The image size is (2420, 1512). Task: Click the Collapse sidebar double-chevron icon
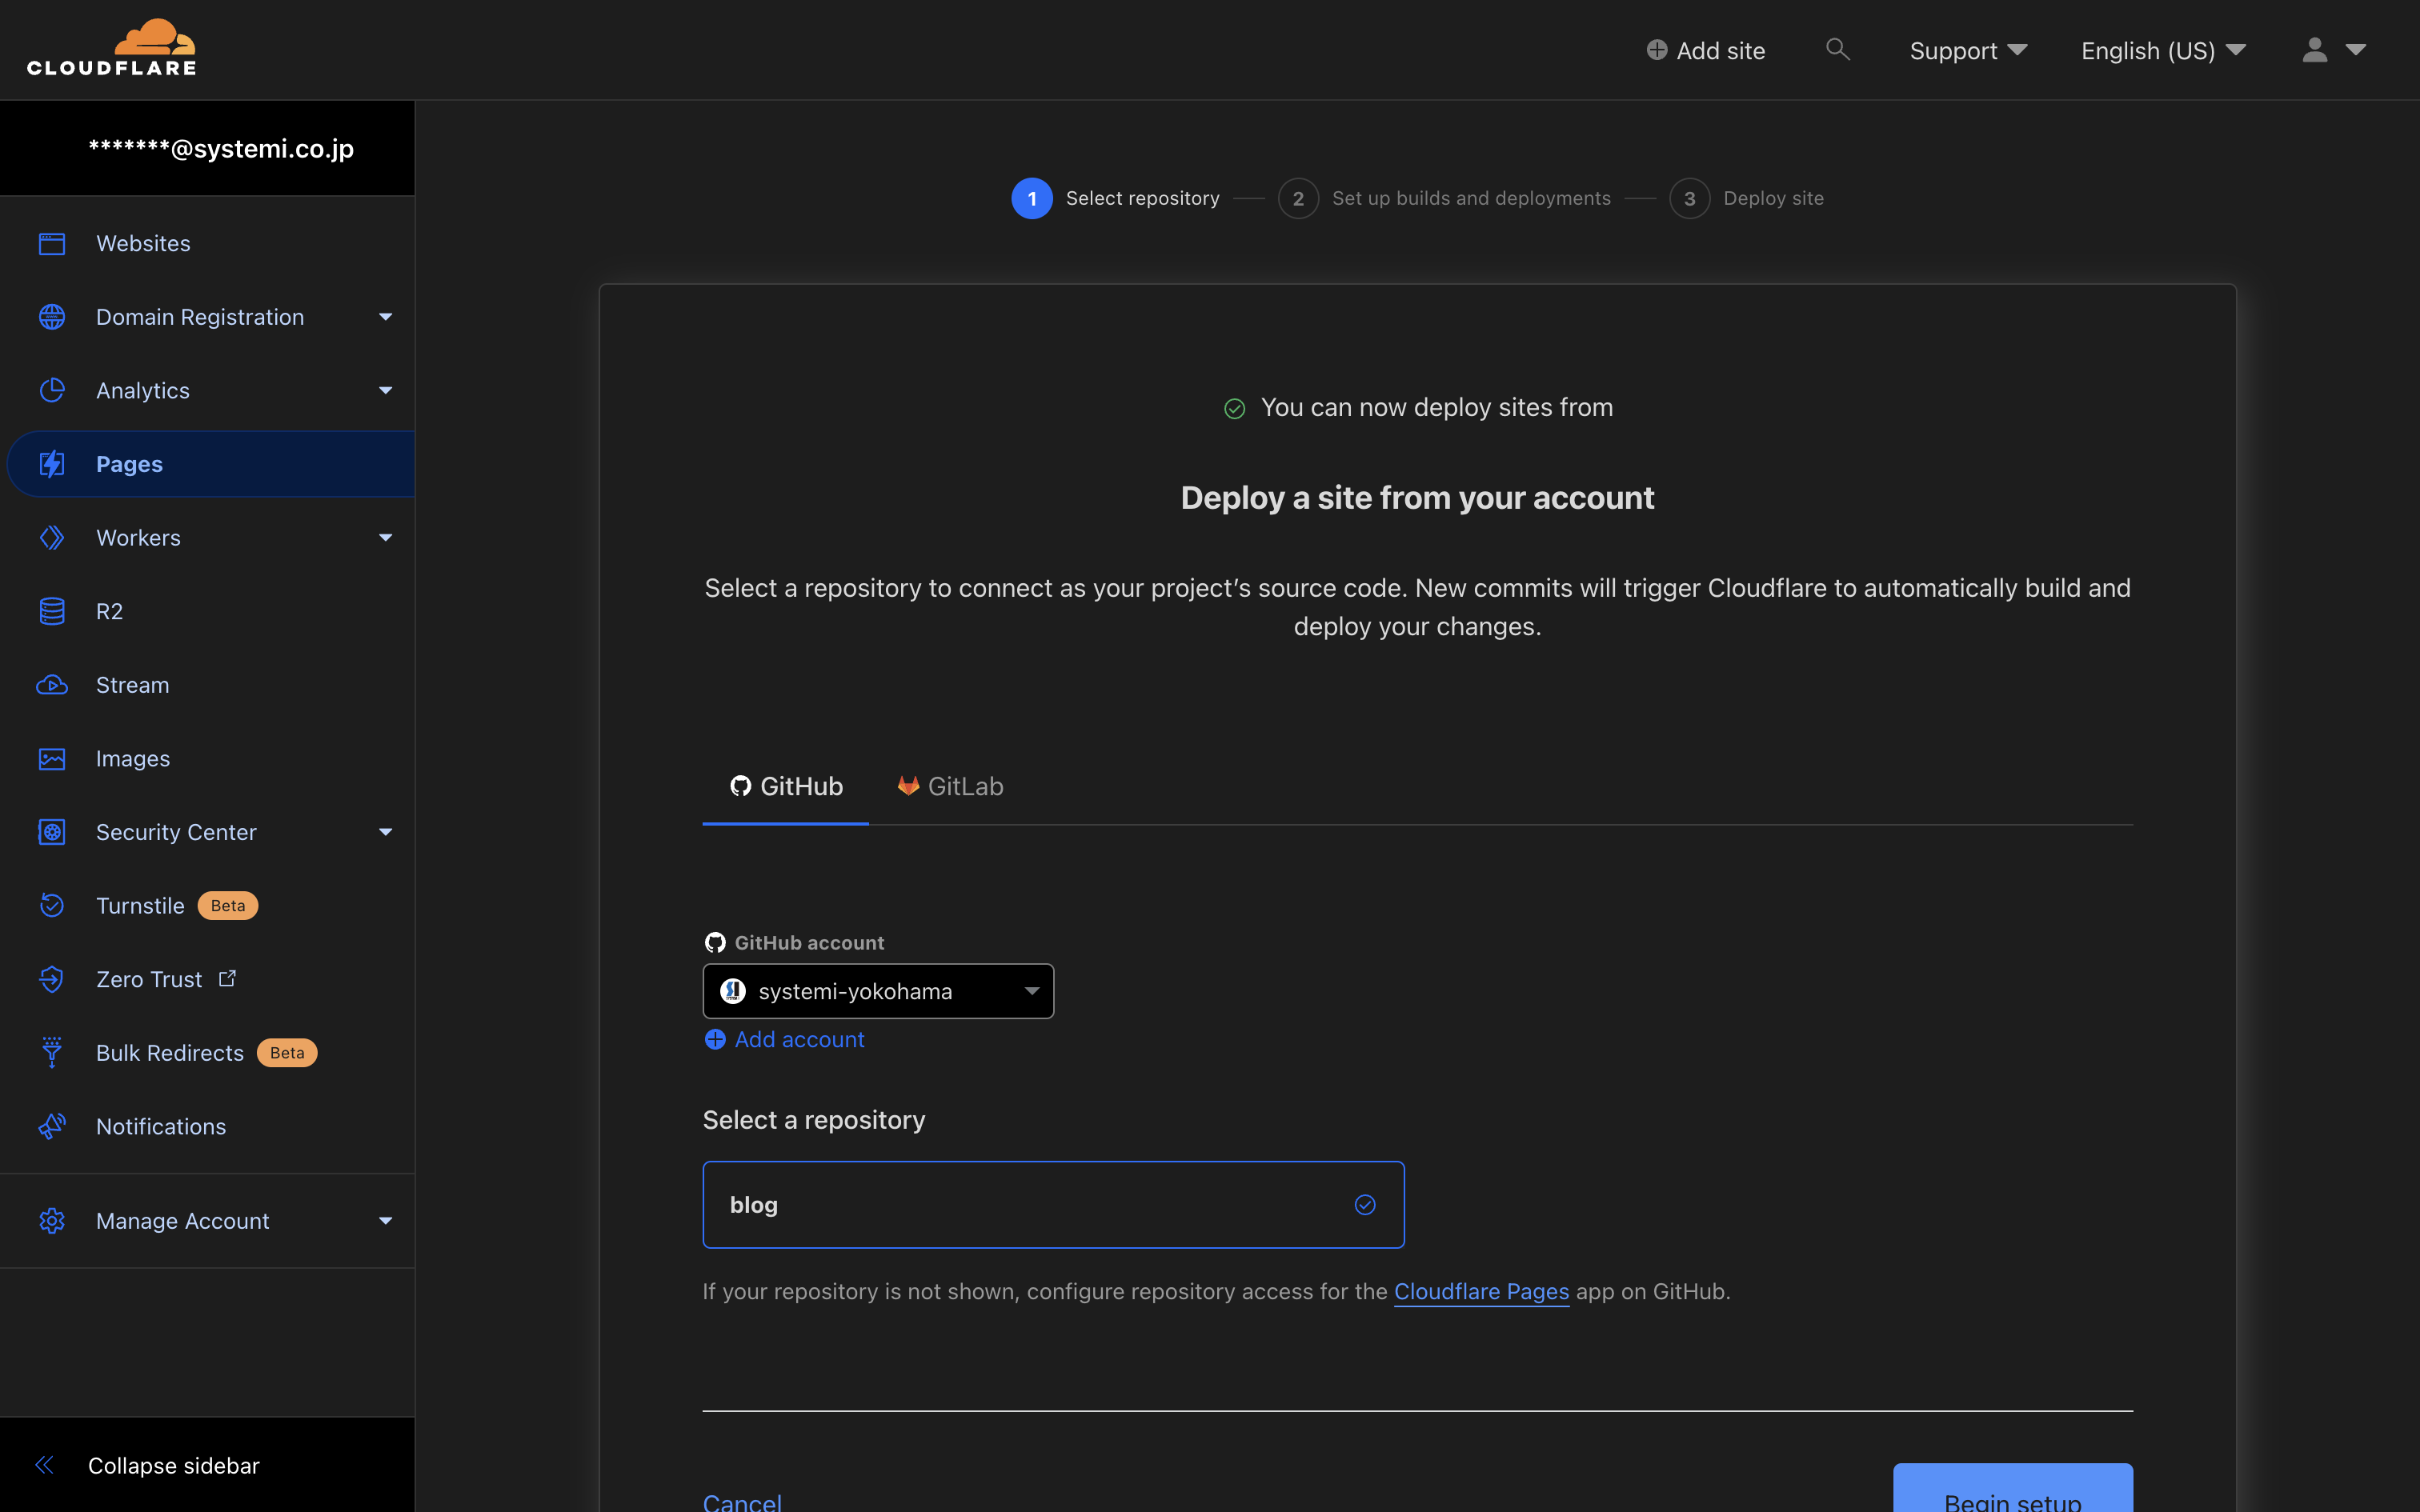pyautogui.click(x=45, y=1465)
